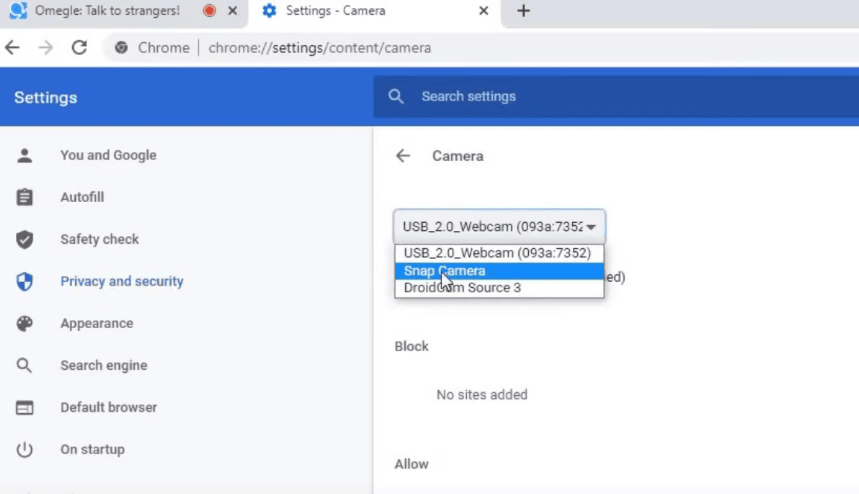Click the Block section label

(x=411, y=347)
